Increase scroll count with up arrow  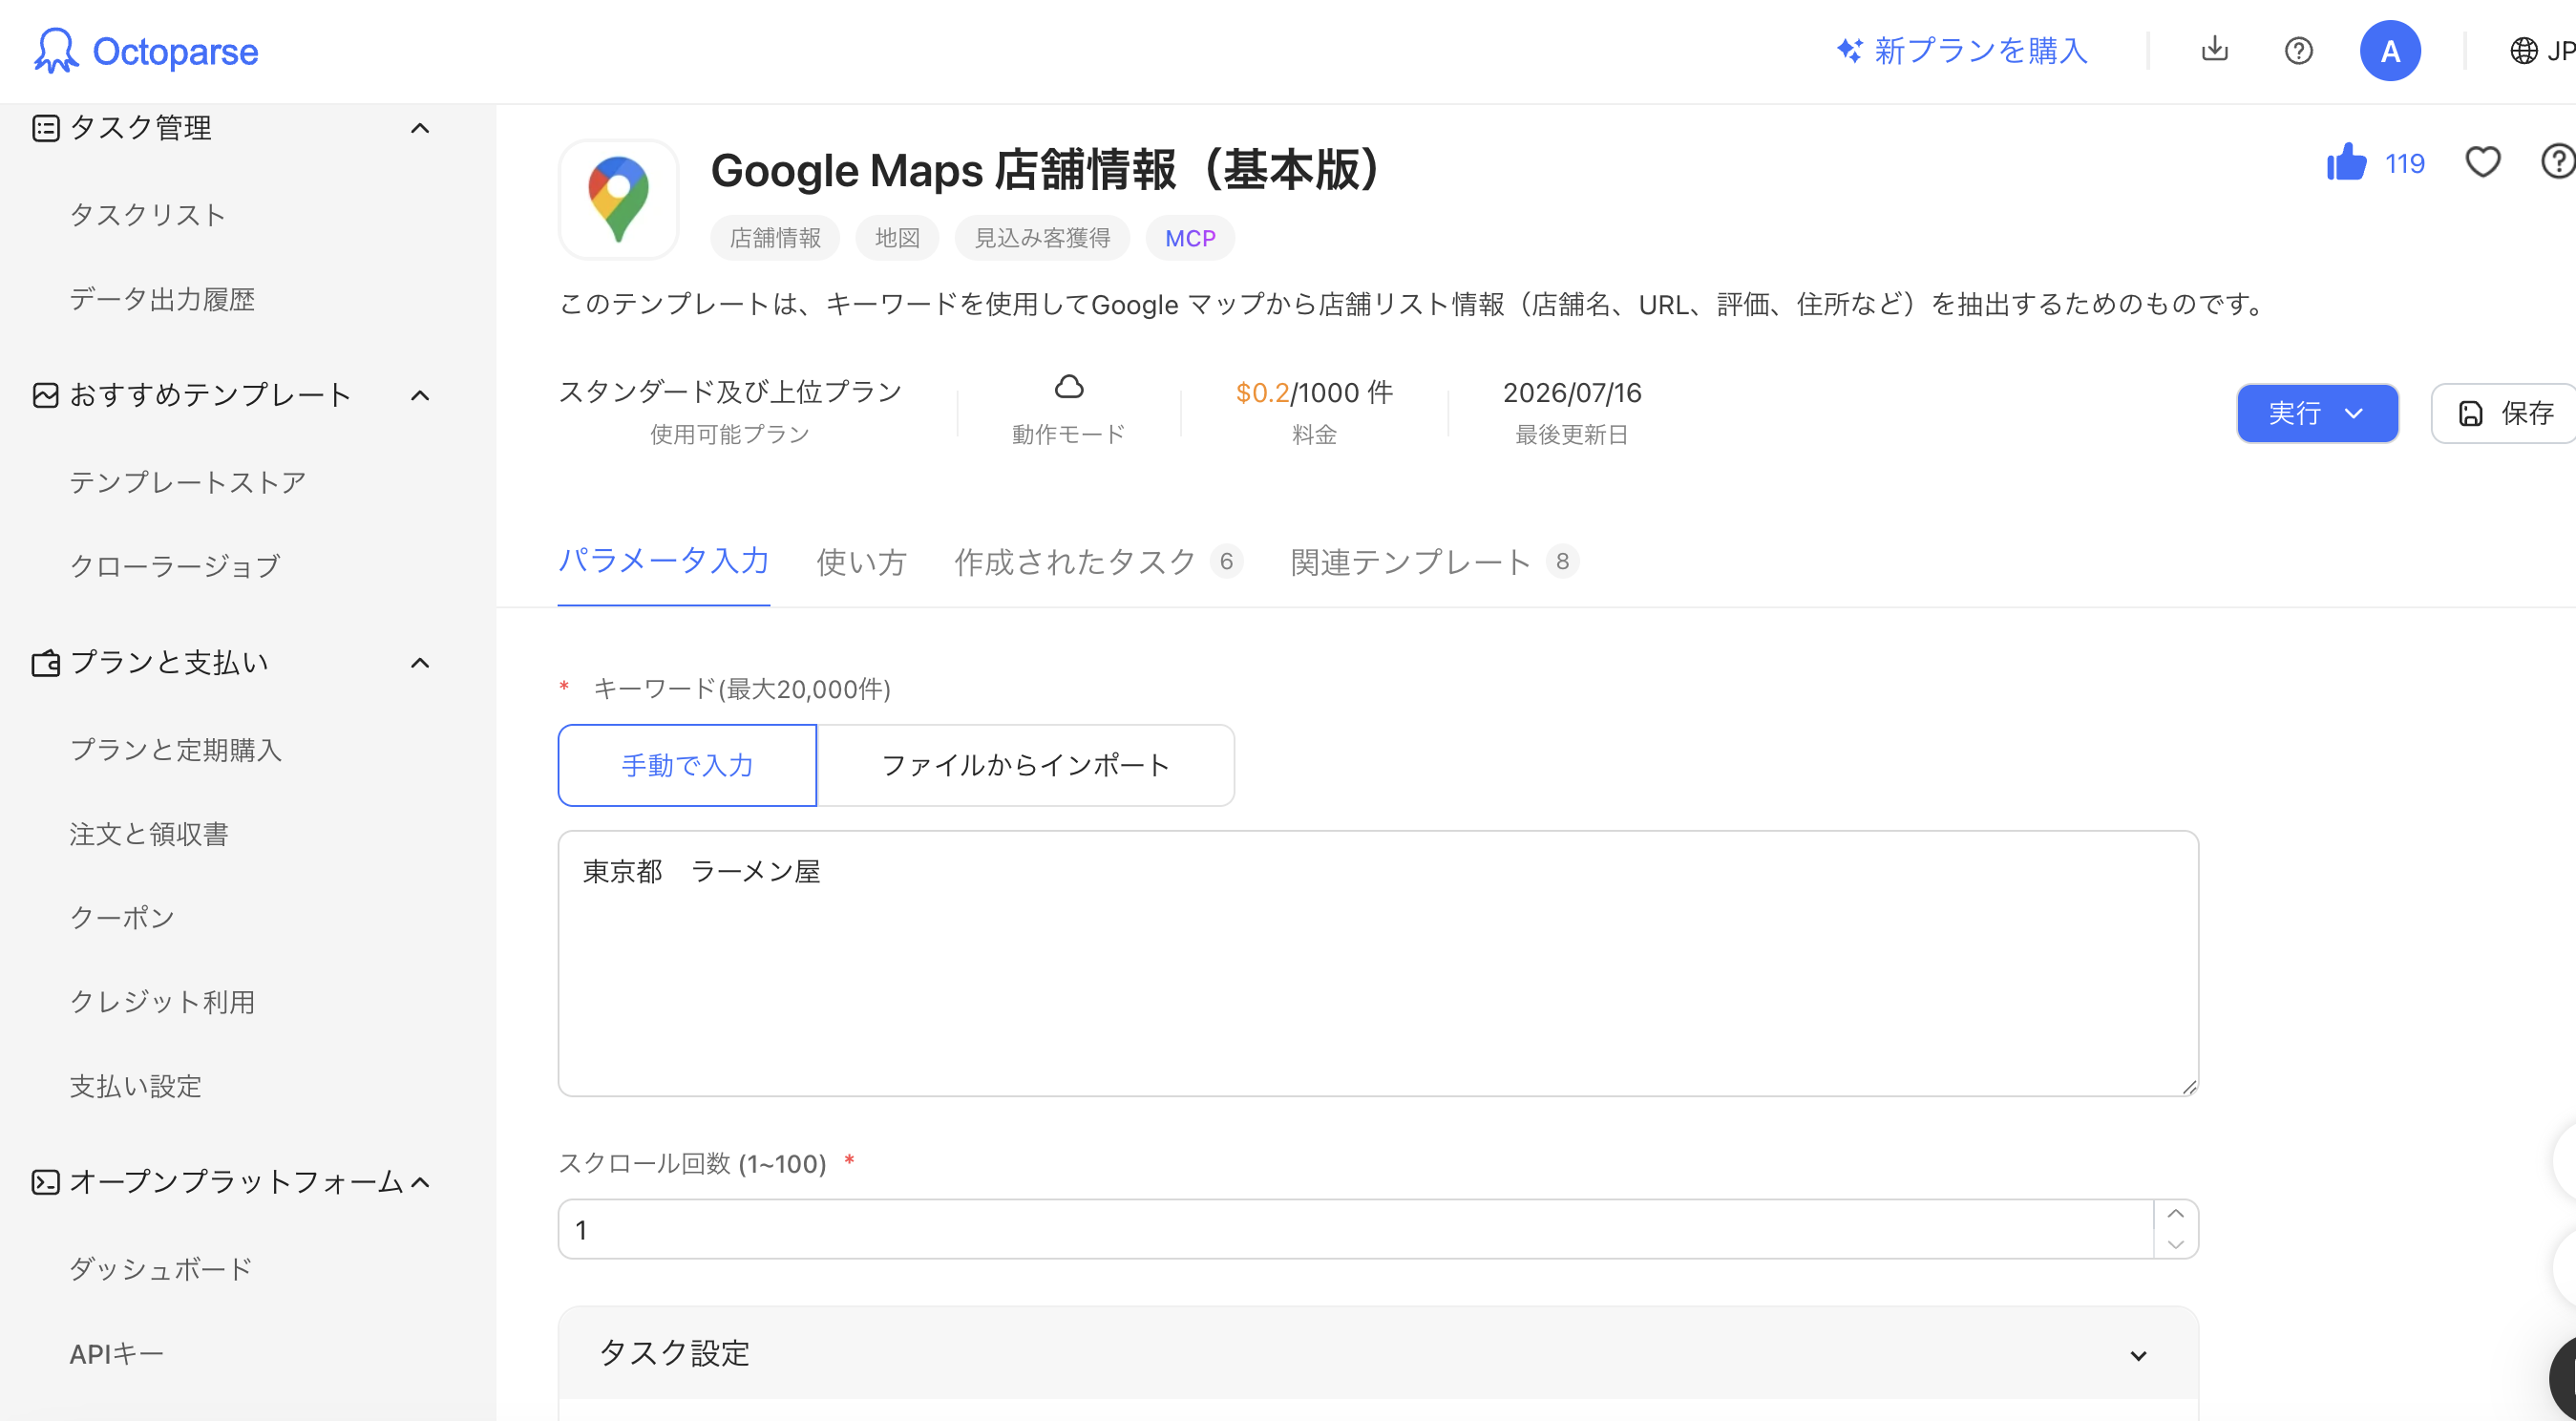(2174, 1213)
